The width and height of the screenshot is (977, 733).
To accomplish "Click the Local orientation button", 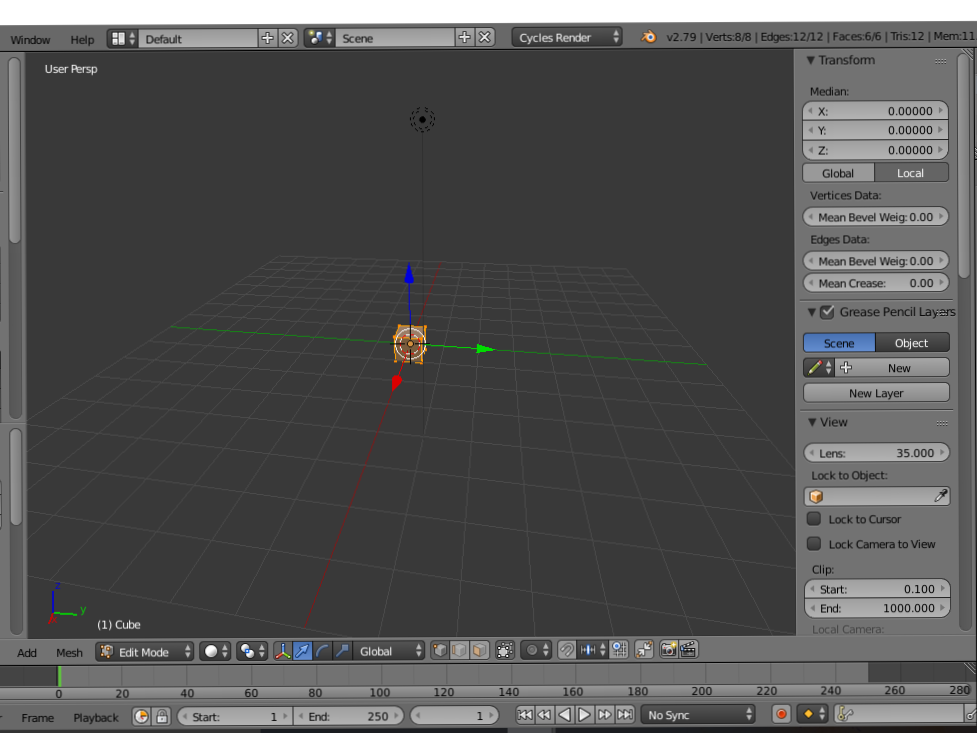I will point(910,172).
